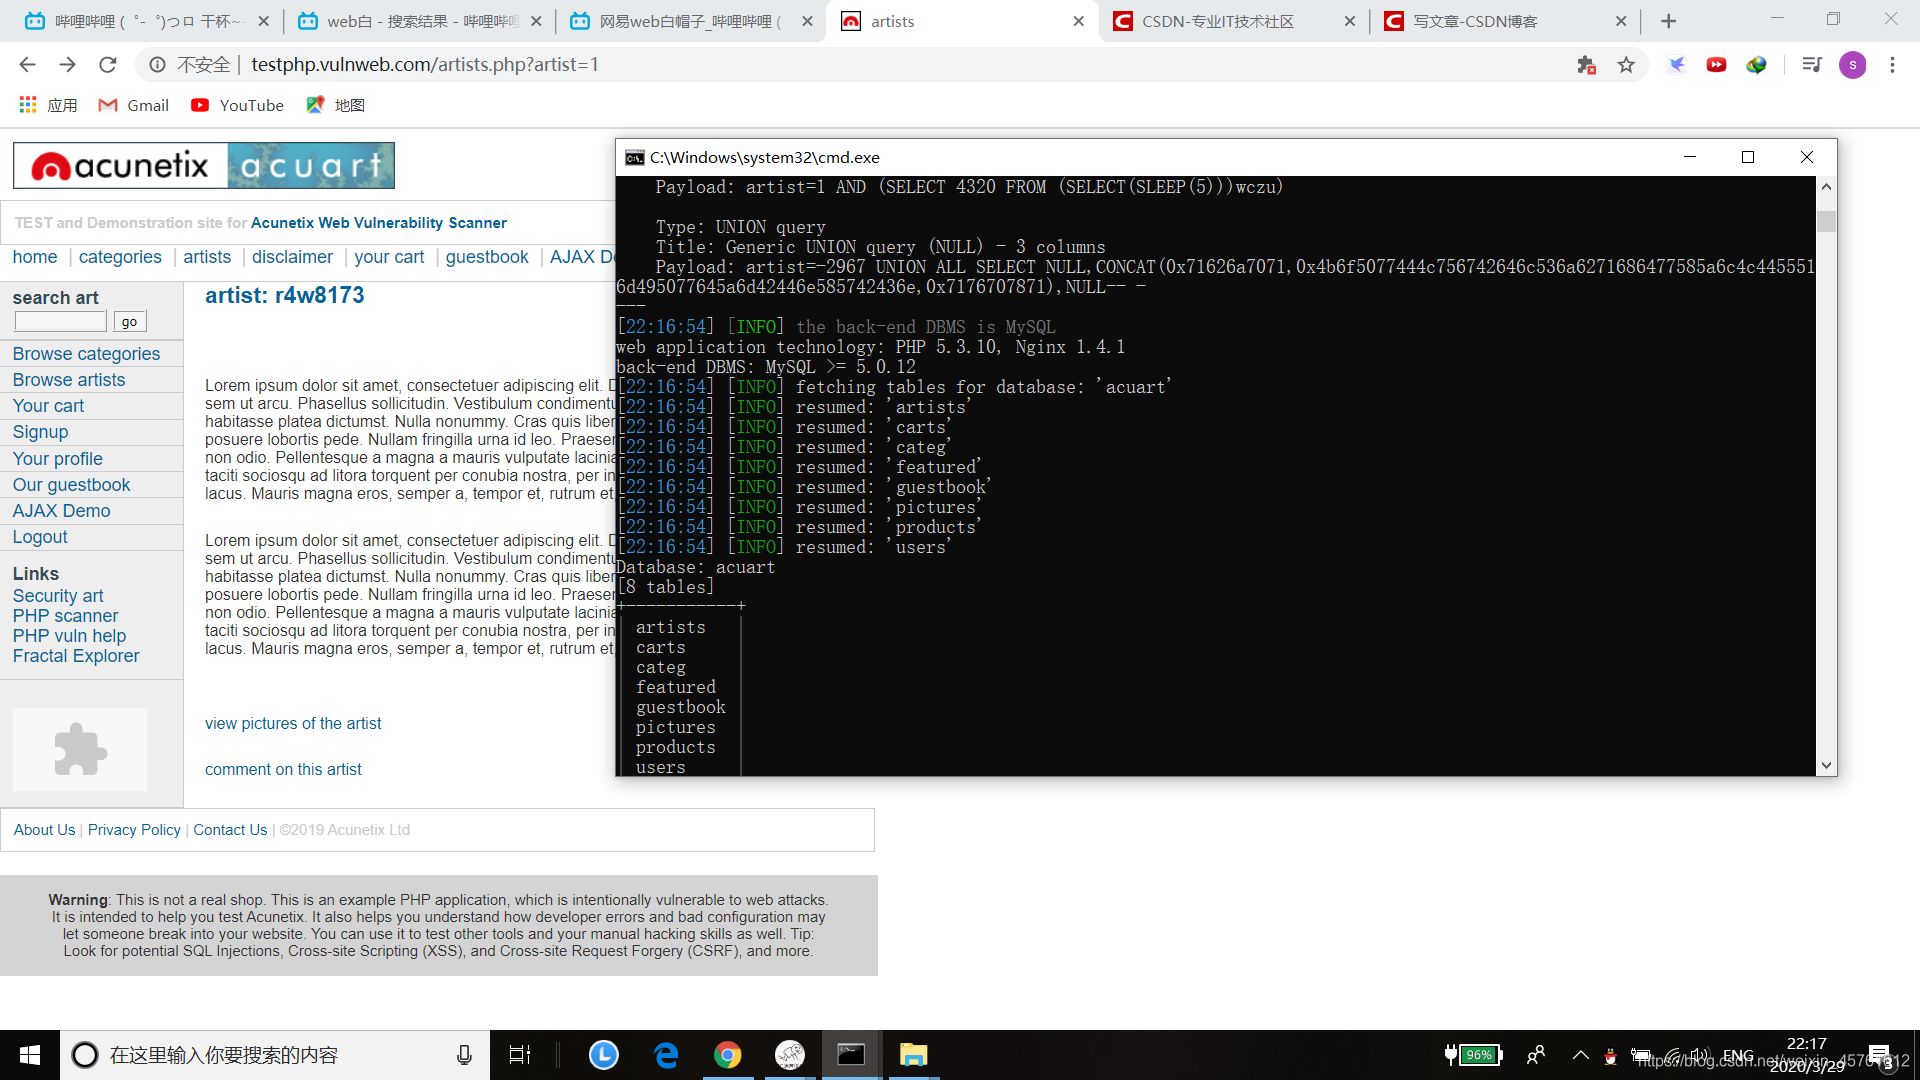The image size is (1920, 1080).
Task: Show hidden system tray icons
Action: [1580, 1055]
